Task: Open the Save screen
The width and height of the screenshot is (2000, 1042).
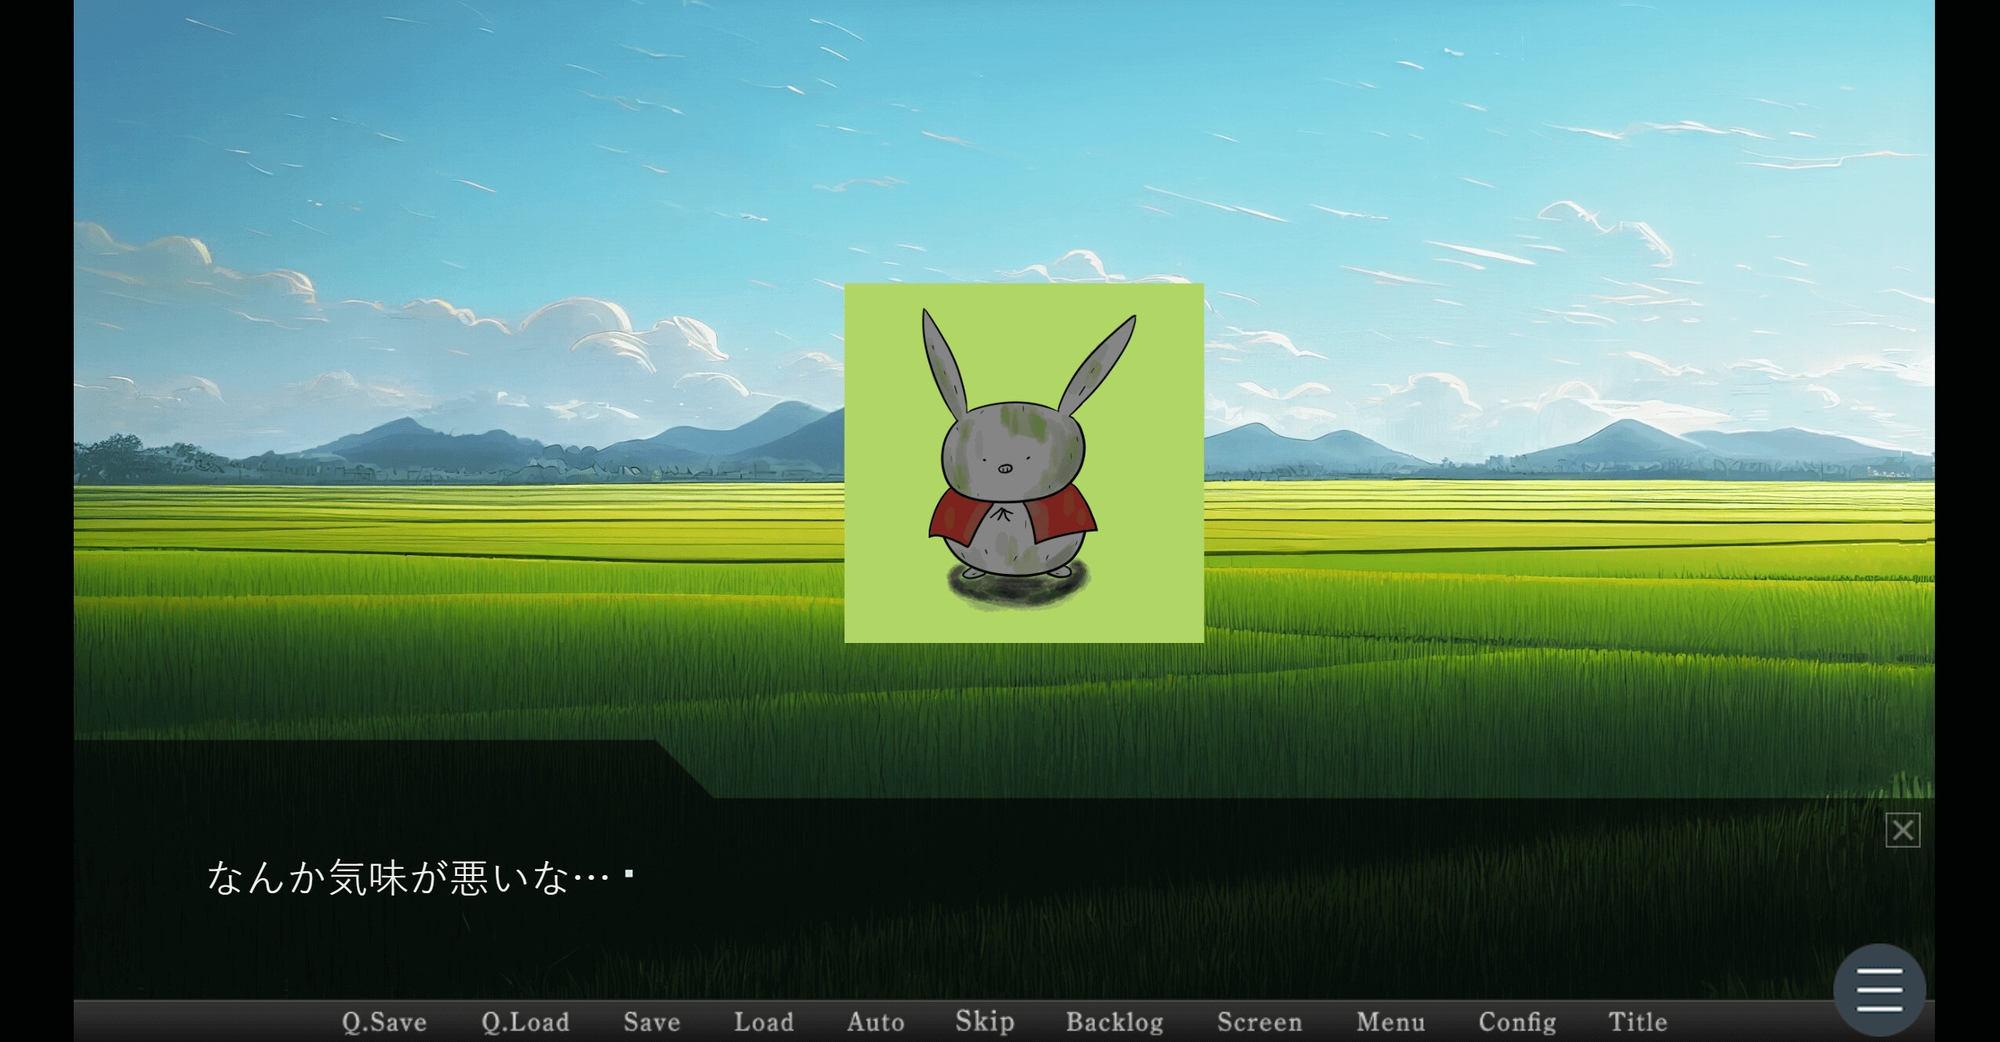Action: (651, 1021)
